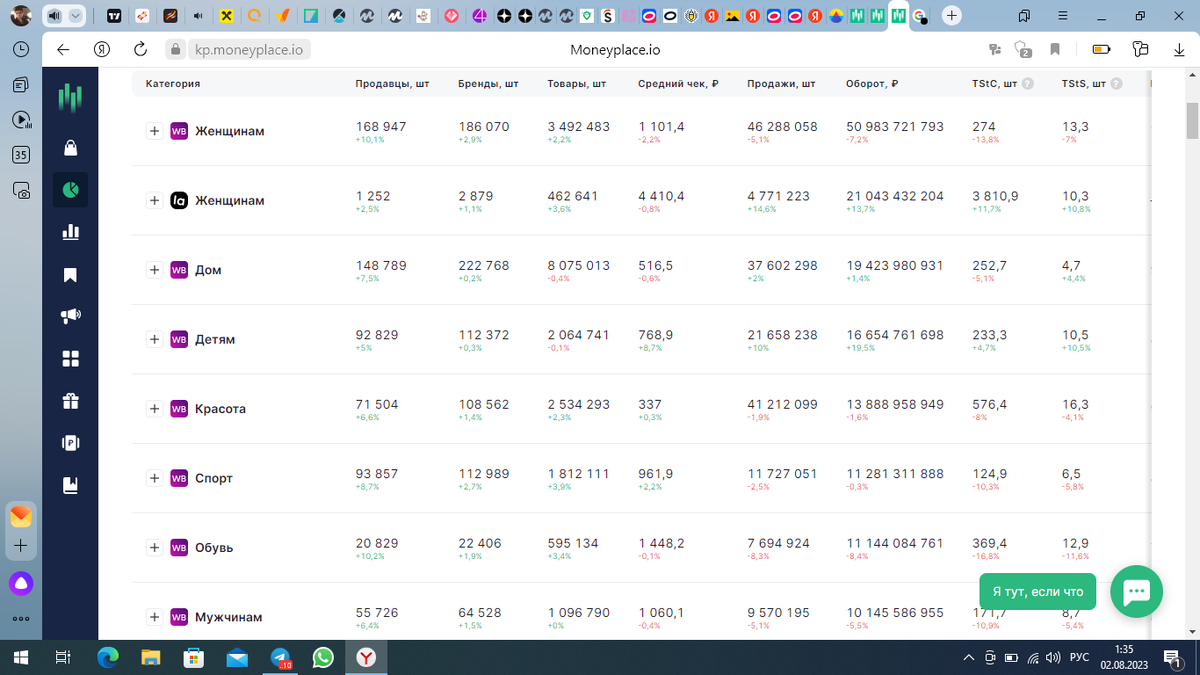Open the shopping bag sidebar section
Viewport: 1200px width, 675px height.
(x=70, y=148)
